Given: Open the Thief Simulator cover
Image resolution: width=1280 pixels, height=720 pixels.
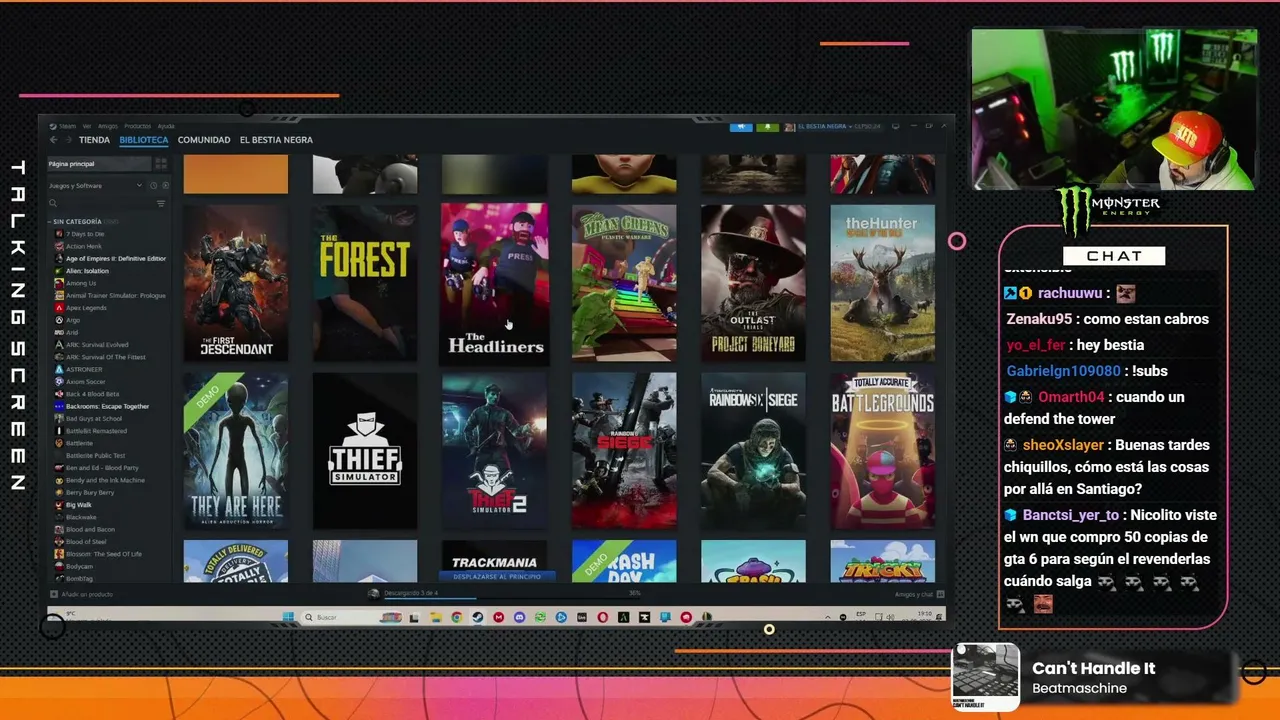Looking at the screenshot, I should click(365, 451).
